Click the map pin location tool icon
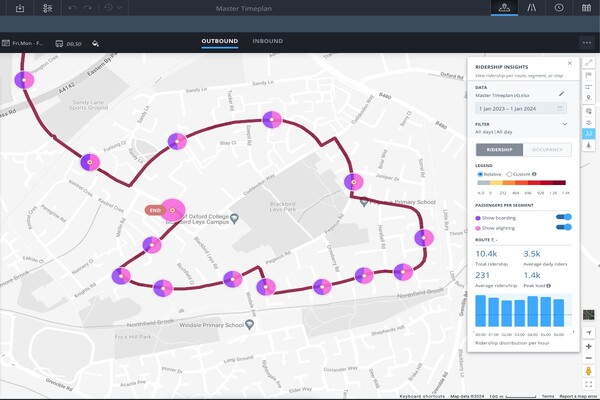The image size is (600, 400). pos(589,98)
